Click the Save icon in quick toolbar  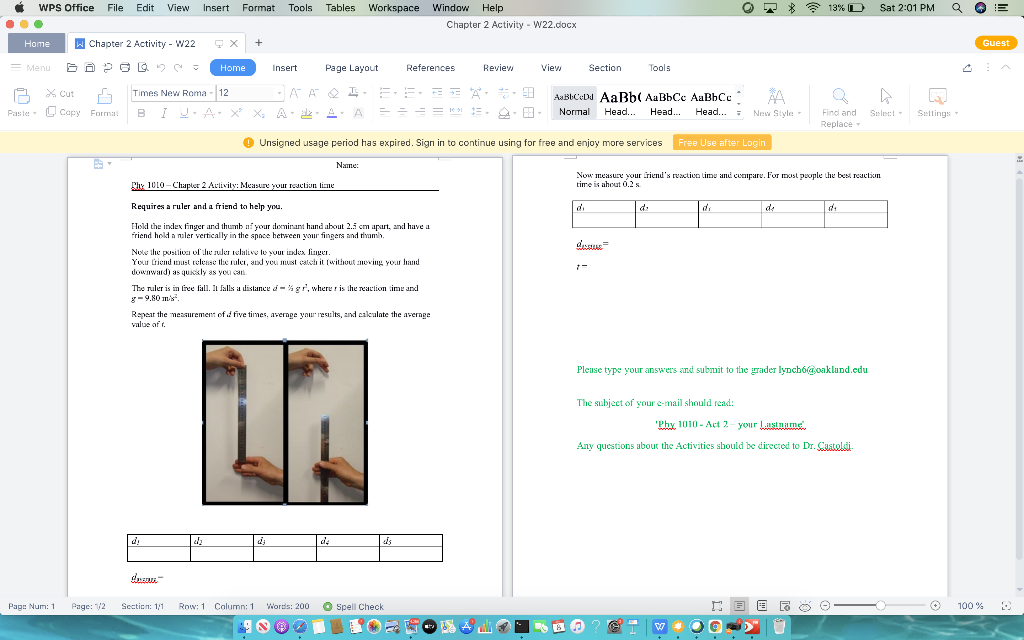click(89, 67)
